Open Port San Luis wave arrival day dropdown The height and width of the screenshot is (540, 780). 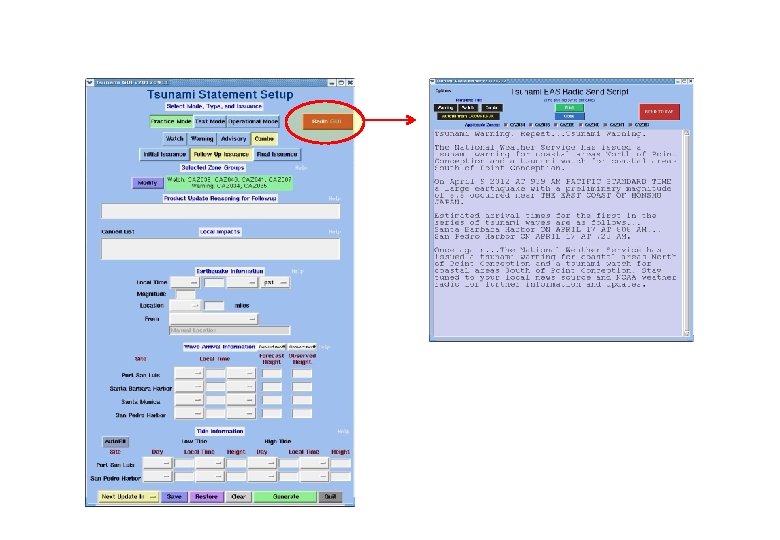click(189, 373)
